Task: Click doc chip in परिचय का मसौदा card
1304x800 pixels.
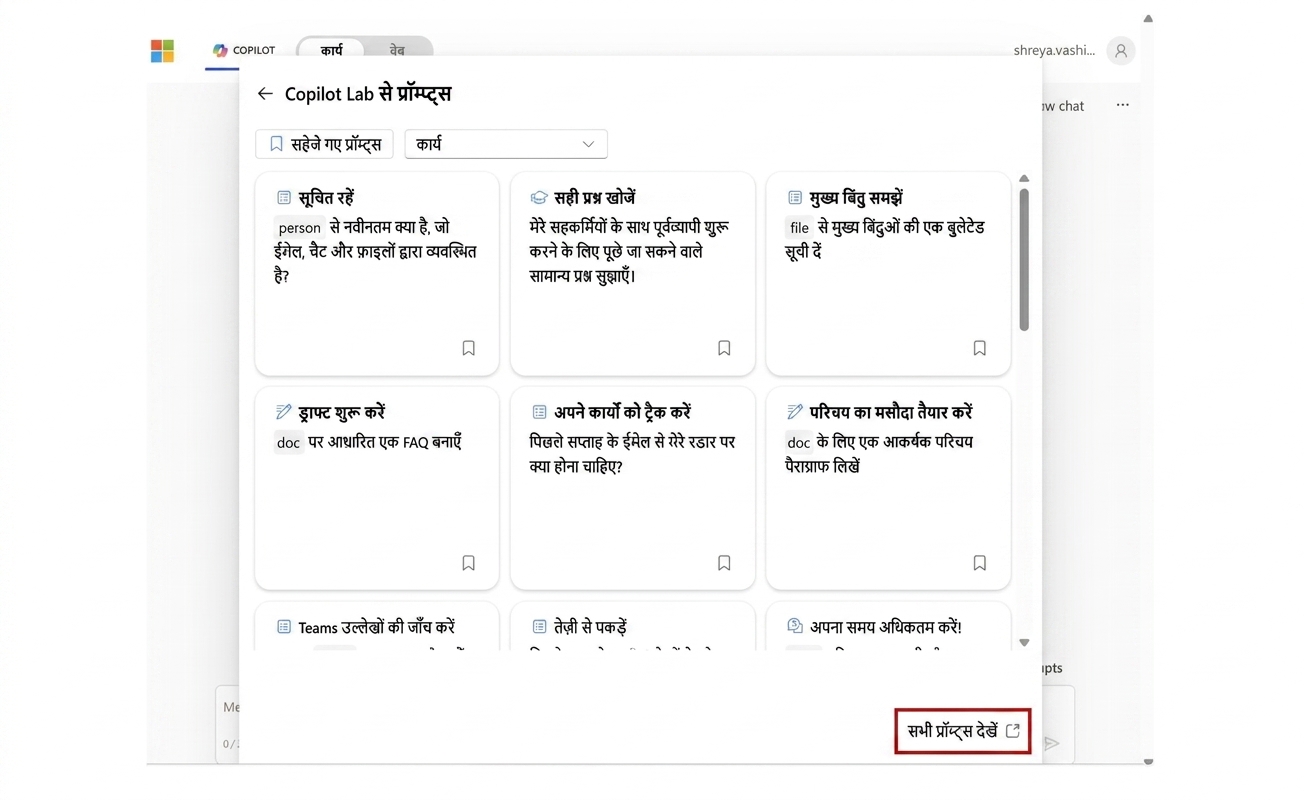Action: tap(799, 442)
